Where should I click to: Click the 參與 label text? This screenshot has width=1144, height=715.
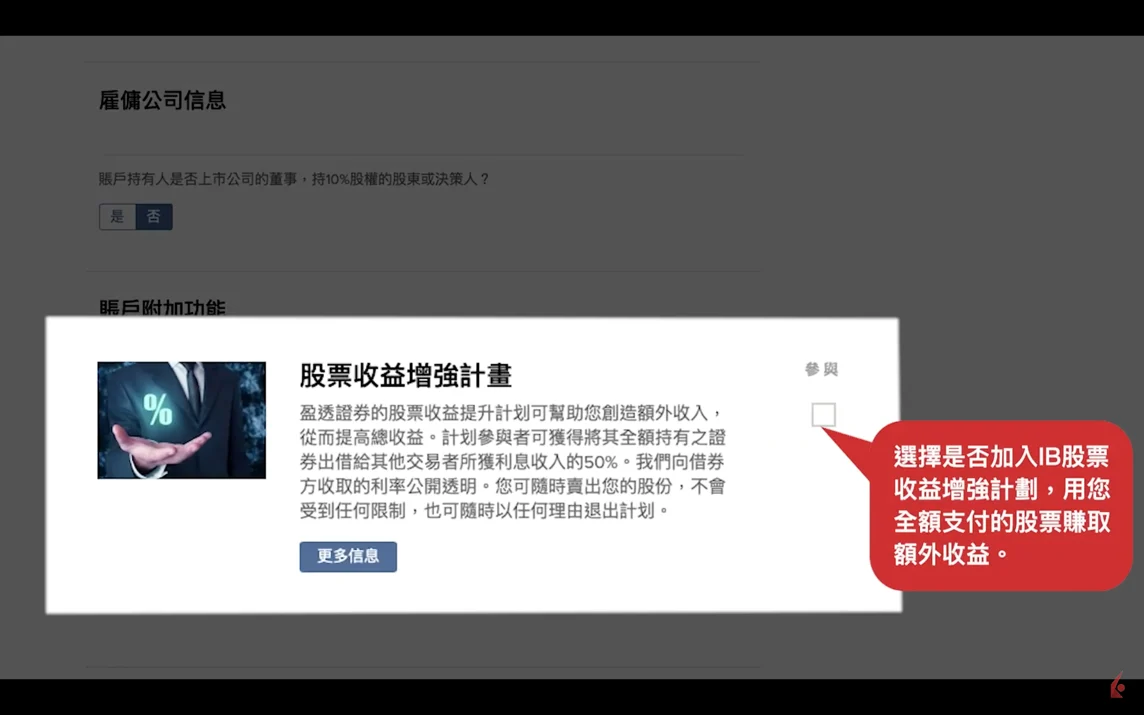click(822, 369)
